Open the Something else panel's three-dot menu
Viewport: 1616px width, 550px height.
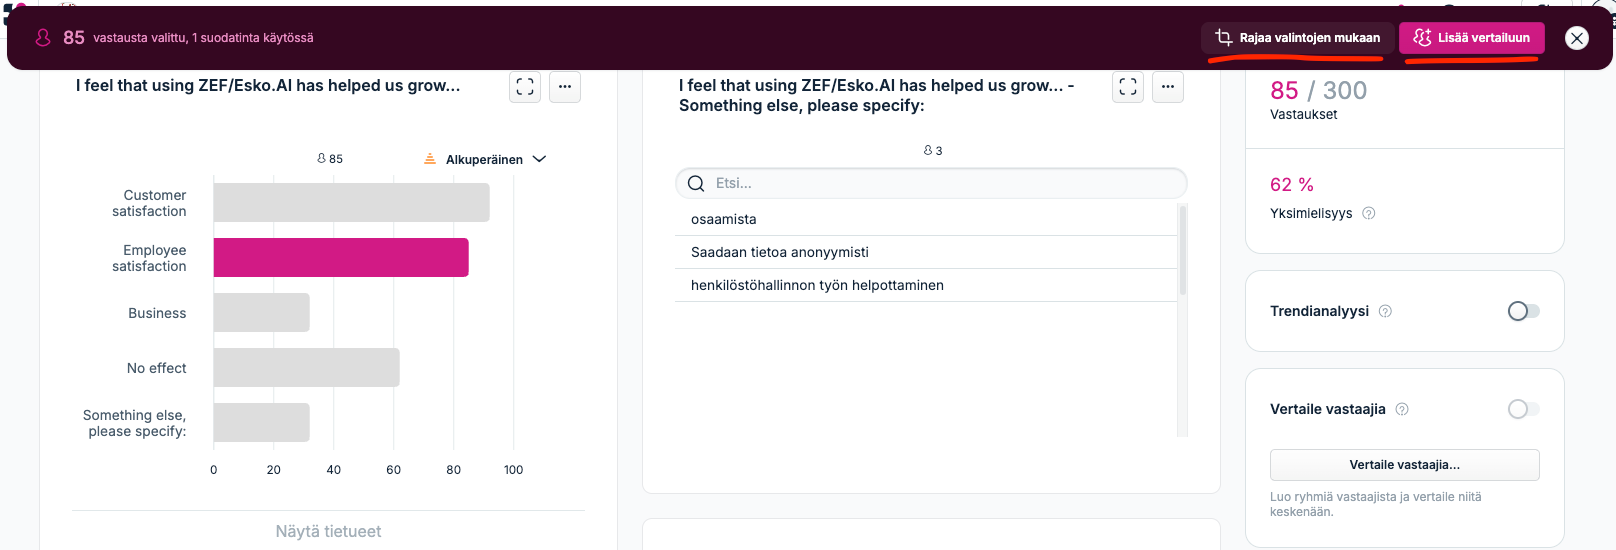point(1168,87)
